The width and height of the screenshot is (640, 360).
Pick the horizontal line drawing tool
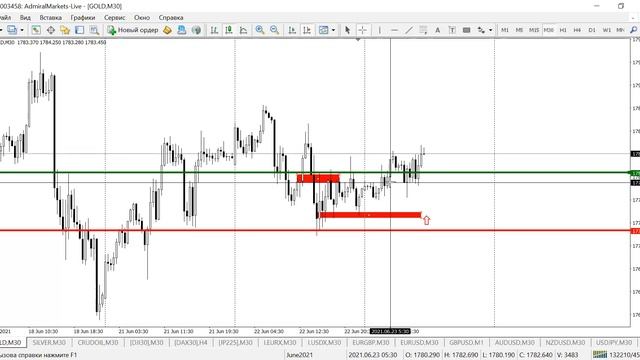pyautogui.click(x=394, y=30)
